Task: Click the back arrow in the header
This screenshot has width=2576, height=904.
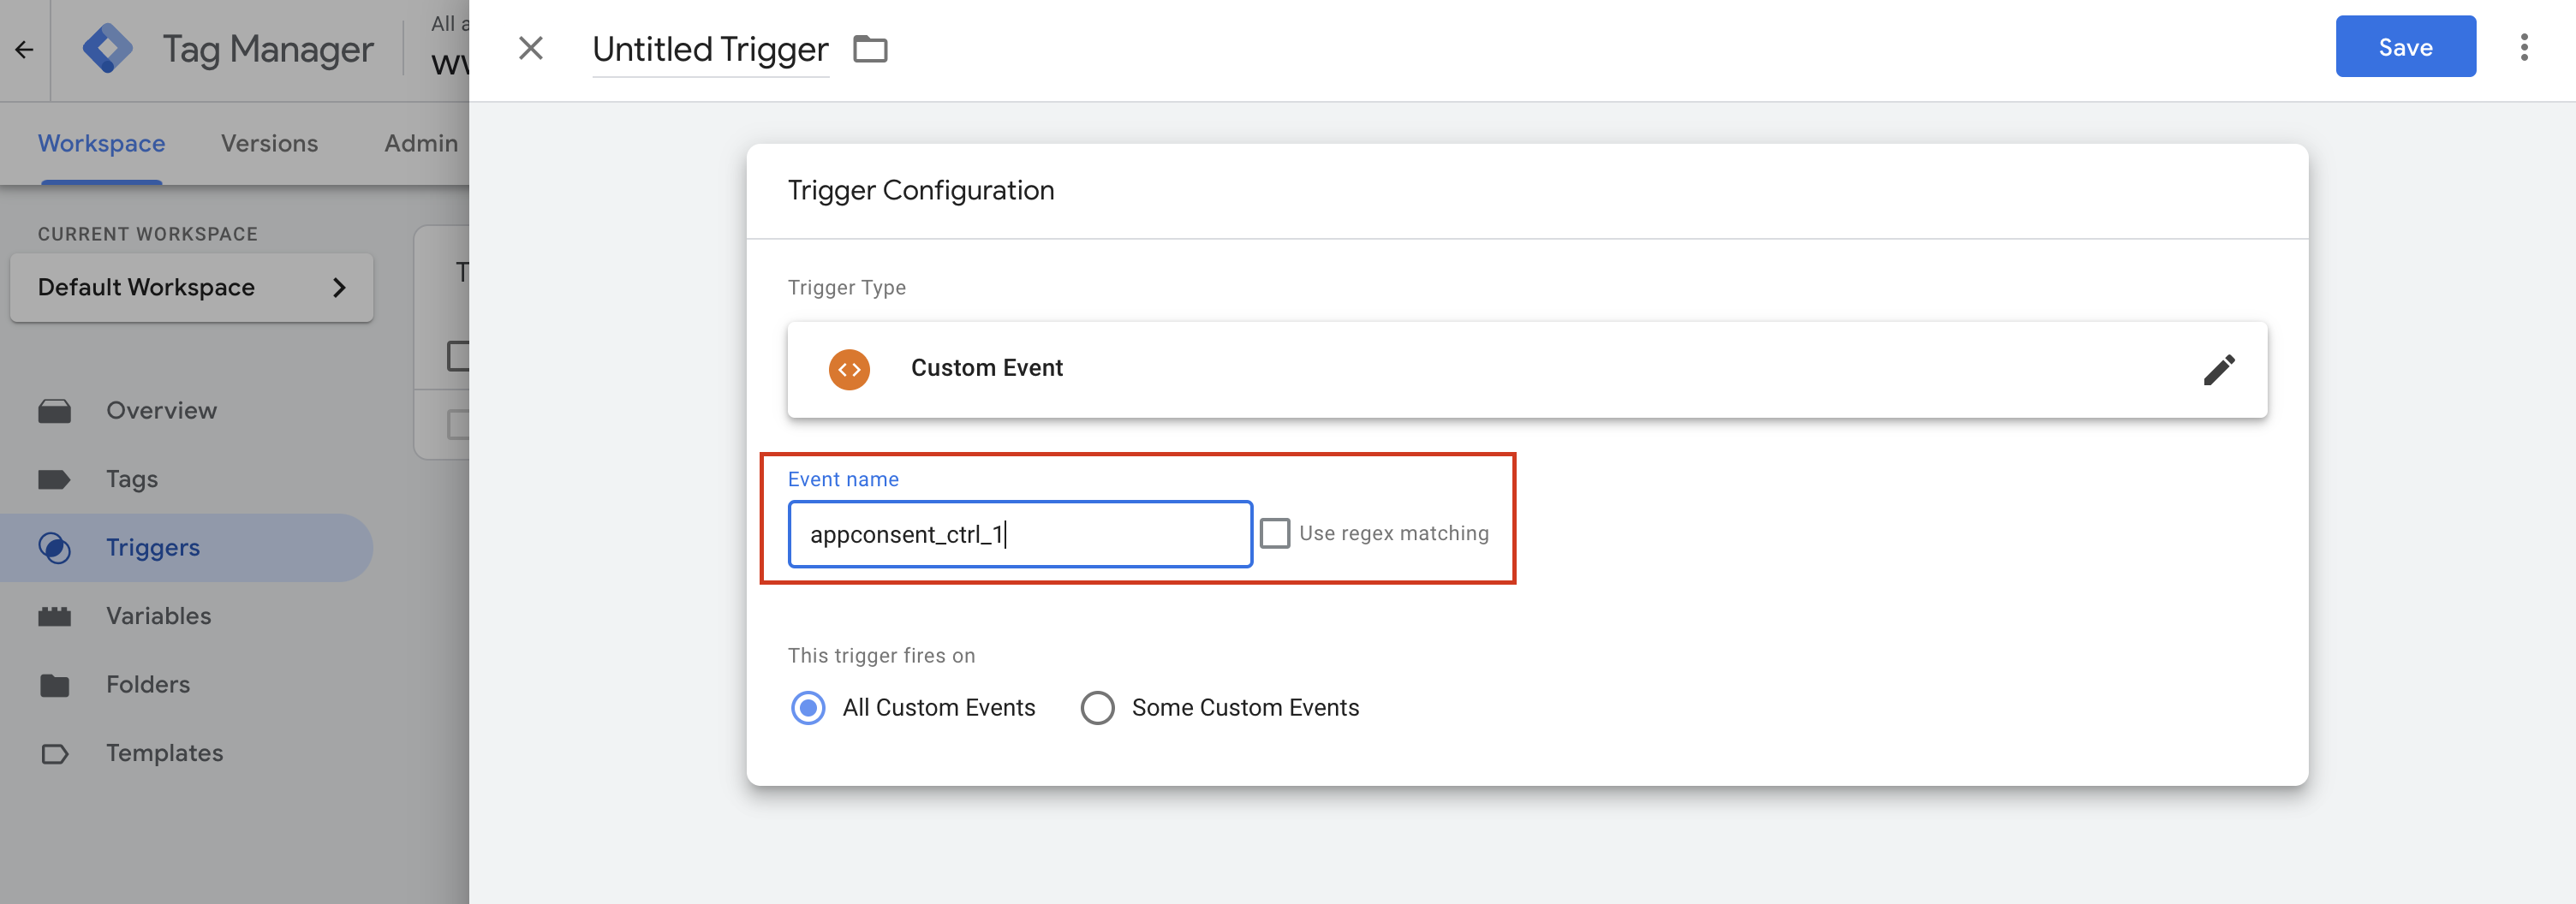Action: pyautogui.click(x=24, y=49)
